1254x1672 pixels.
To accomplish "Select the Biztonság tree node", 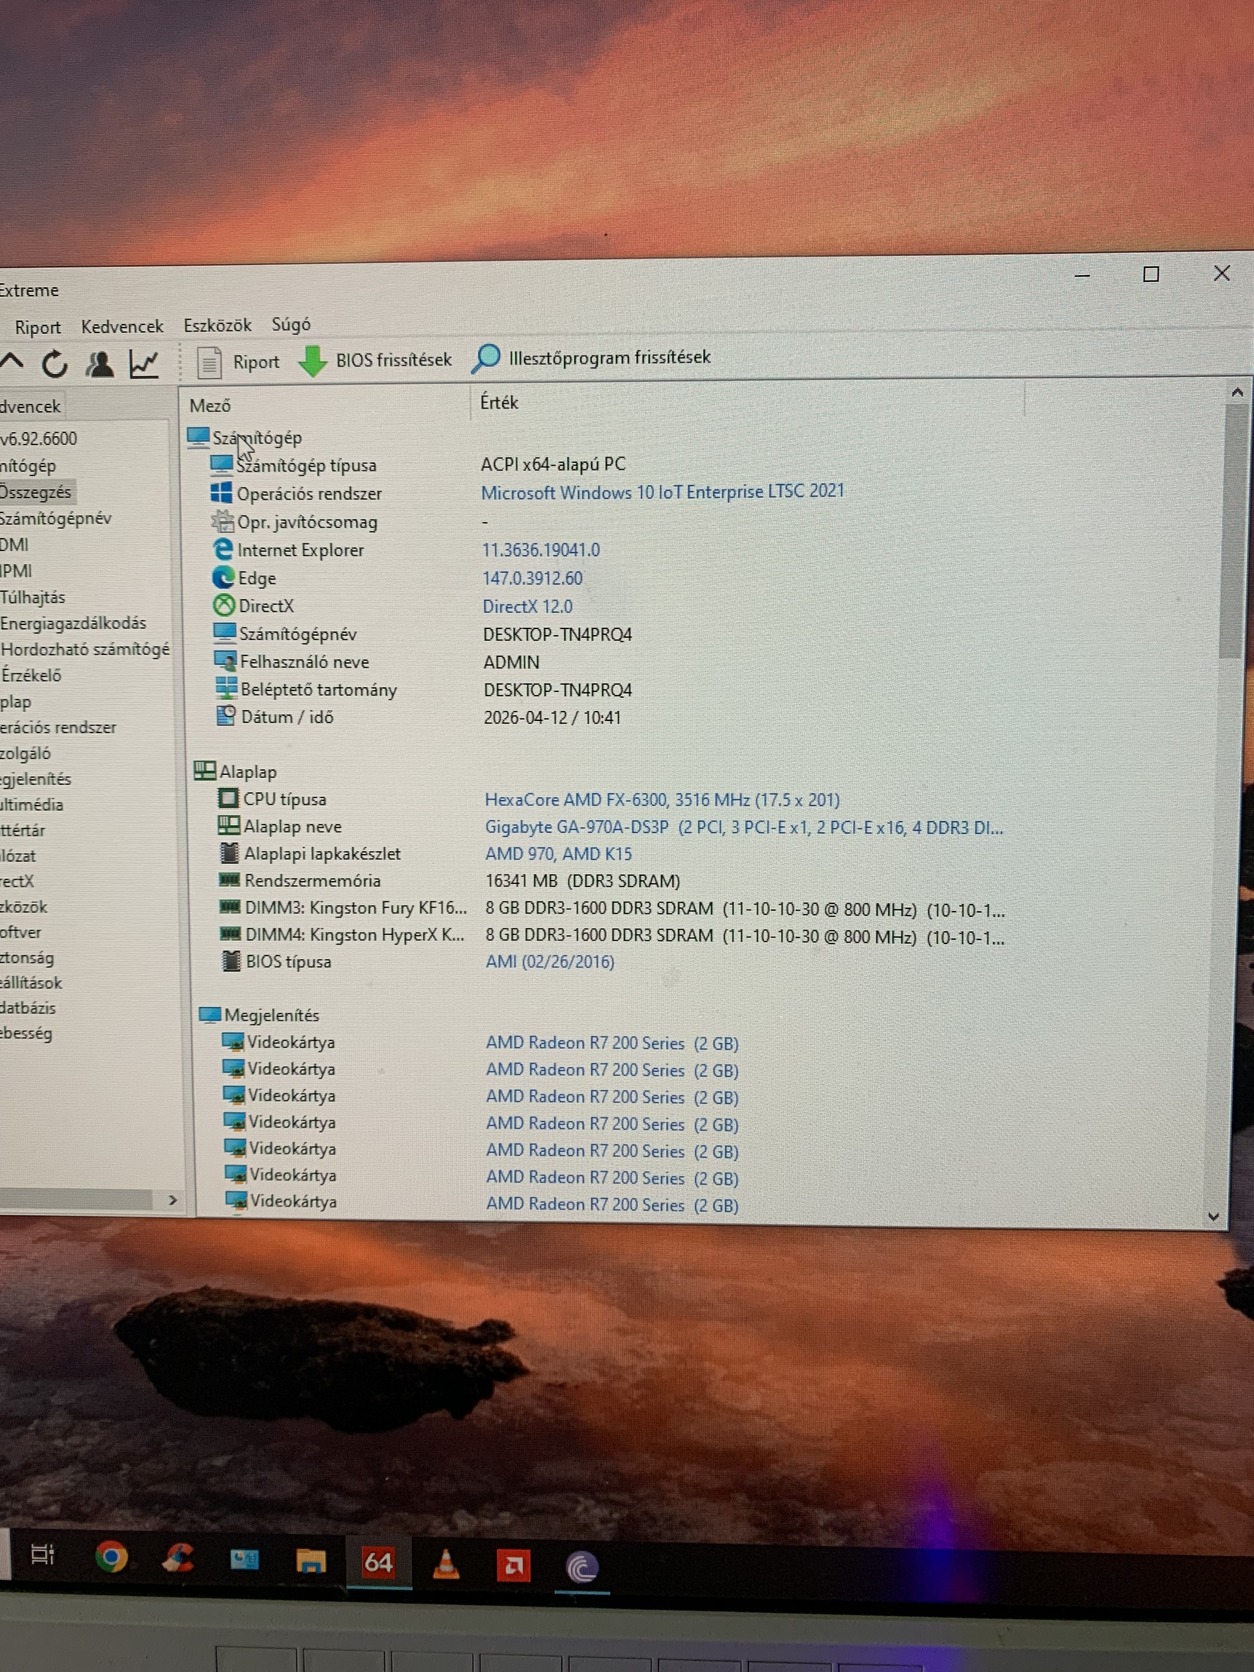I will pyautogui.click(x=27, y=957).
